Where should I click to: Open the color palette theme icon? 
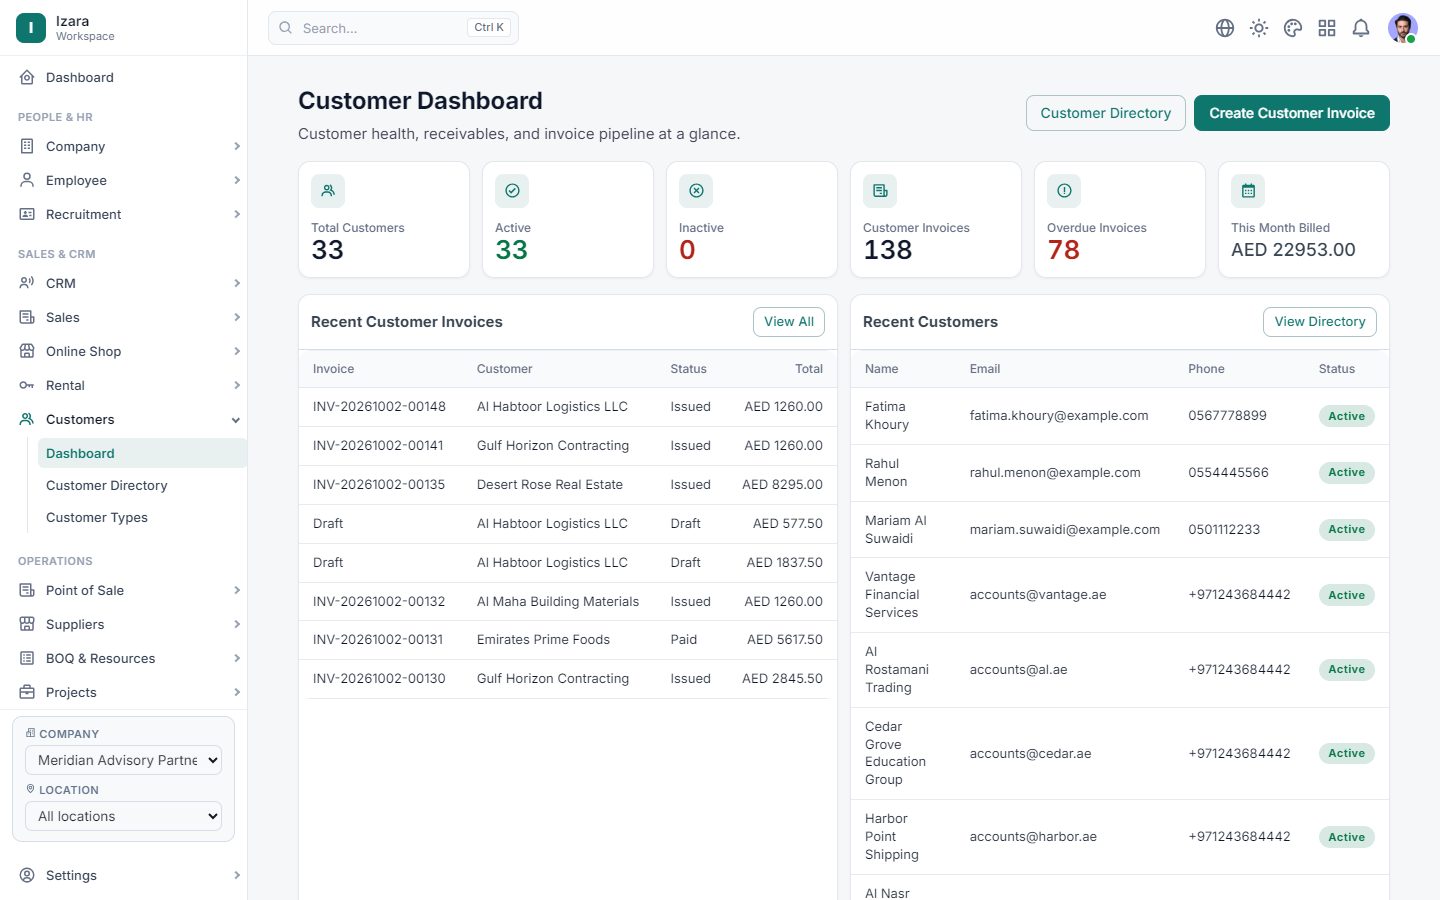tap(1293, 28)
